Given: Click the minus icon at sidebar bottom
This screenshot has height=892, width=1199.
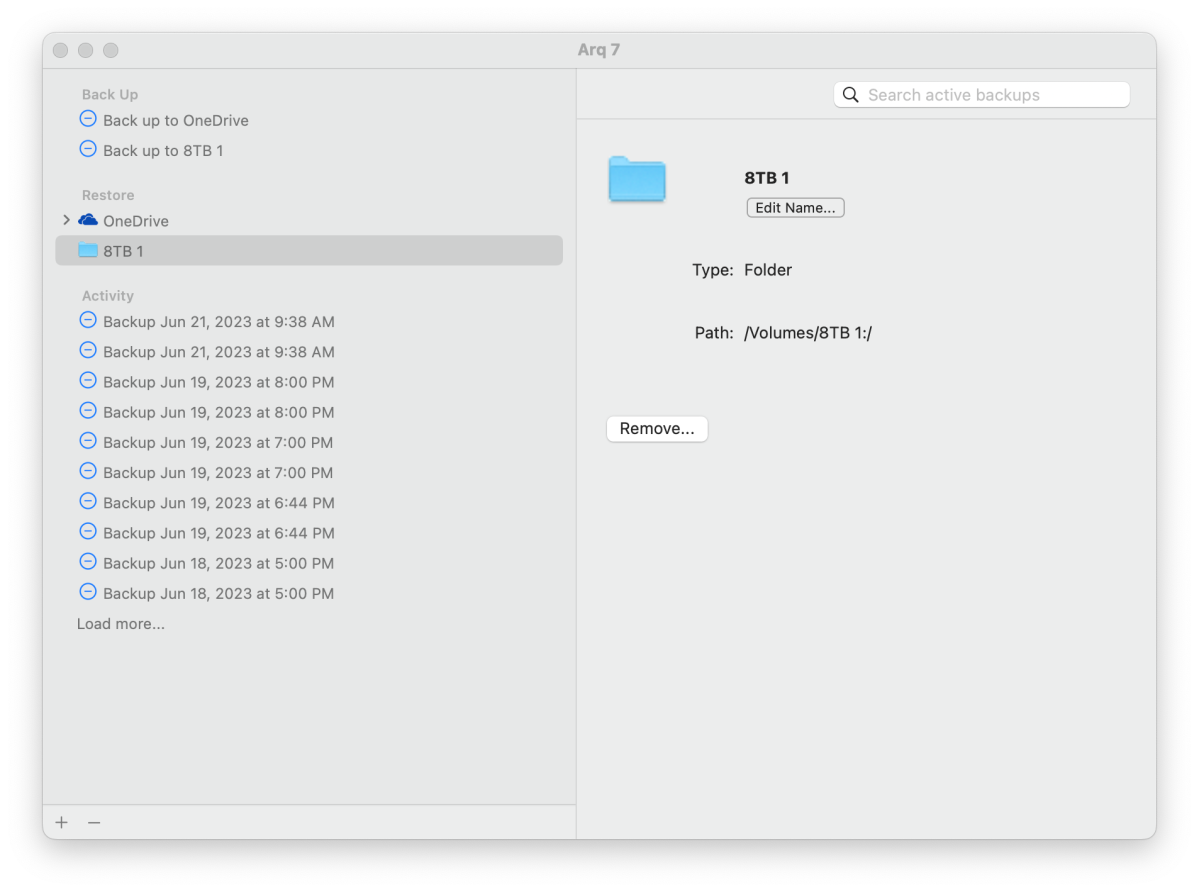Looking at the screenshot, I should (94, 822).
